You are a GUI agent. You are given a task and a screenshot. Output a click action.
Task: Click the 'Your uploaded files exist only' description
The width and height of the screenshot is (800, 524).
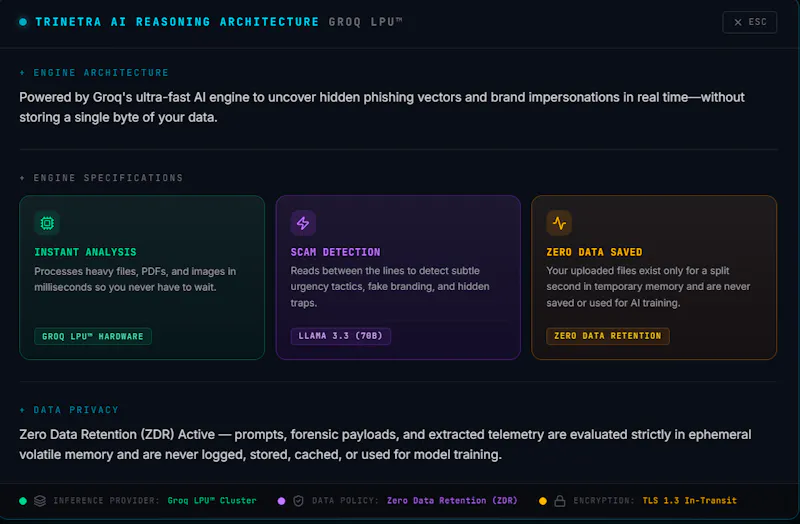click(648, 287)
